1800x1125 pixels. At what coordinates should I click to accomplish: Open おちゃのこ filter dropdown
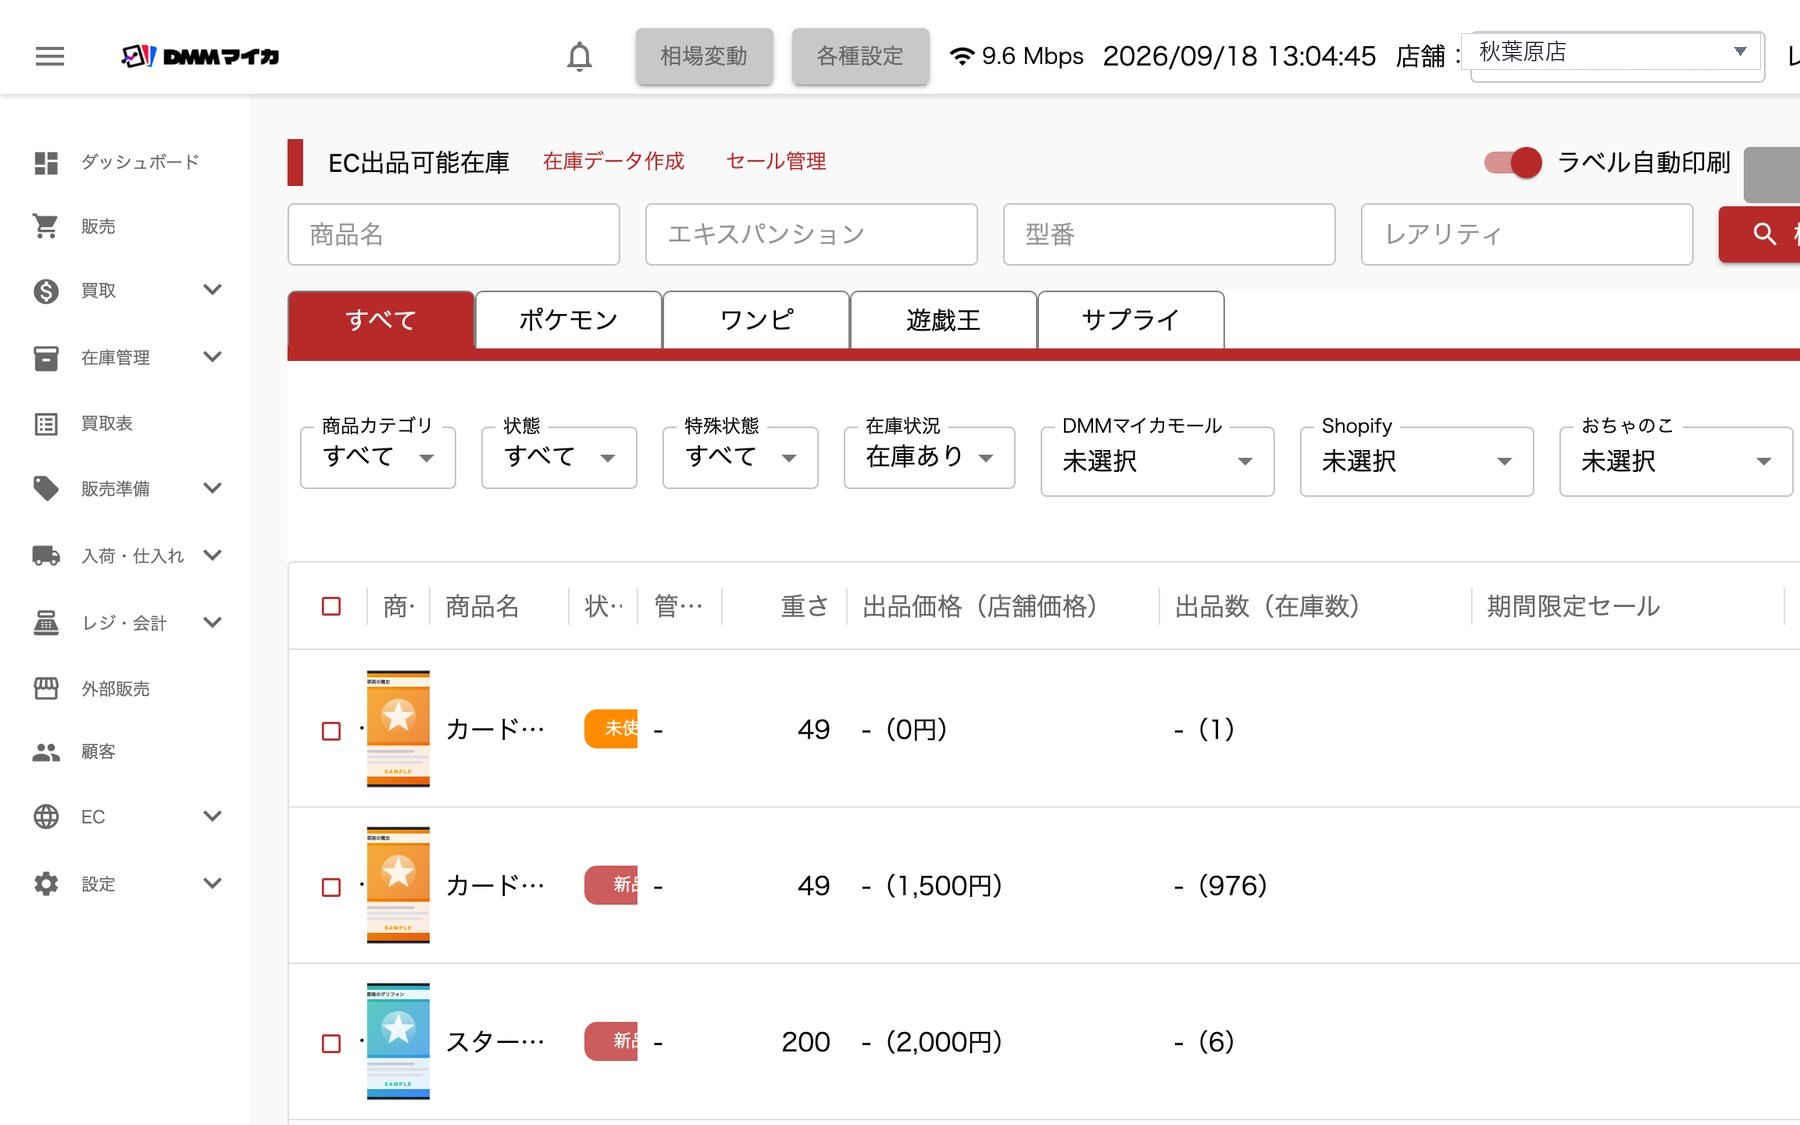tap(1676, 461)
